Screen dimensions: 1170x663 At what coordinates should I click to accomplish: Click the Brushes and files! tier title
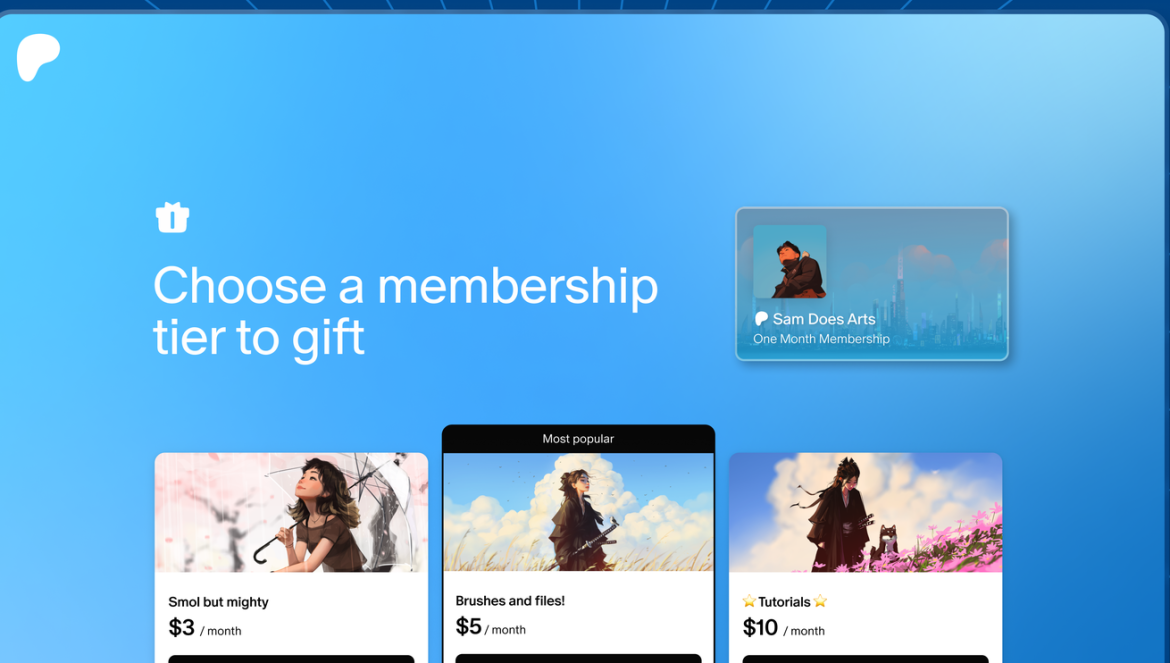pos(510,600)
